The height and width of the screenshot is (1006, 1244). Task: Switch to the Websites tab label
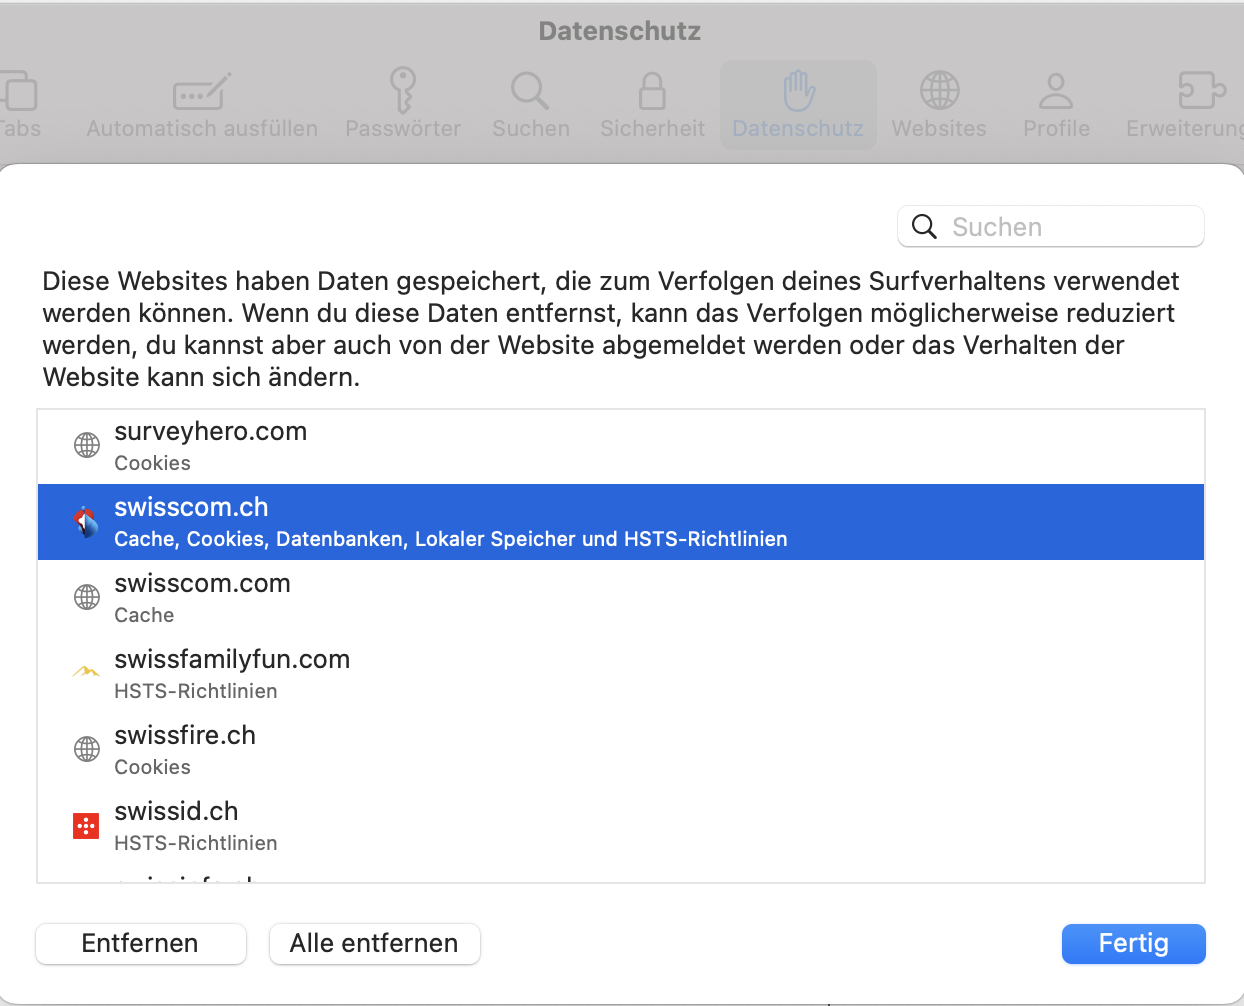tap(939, 129)
